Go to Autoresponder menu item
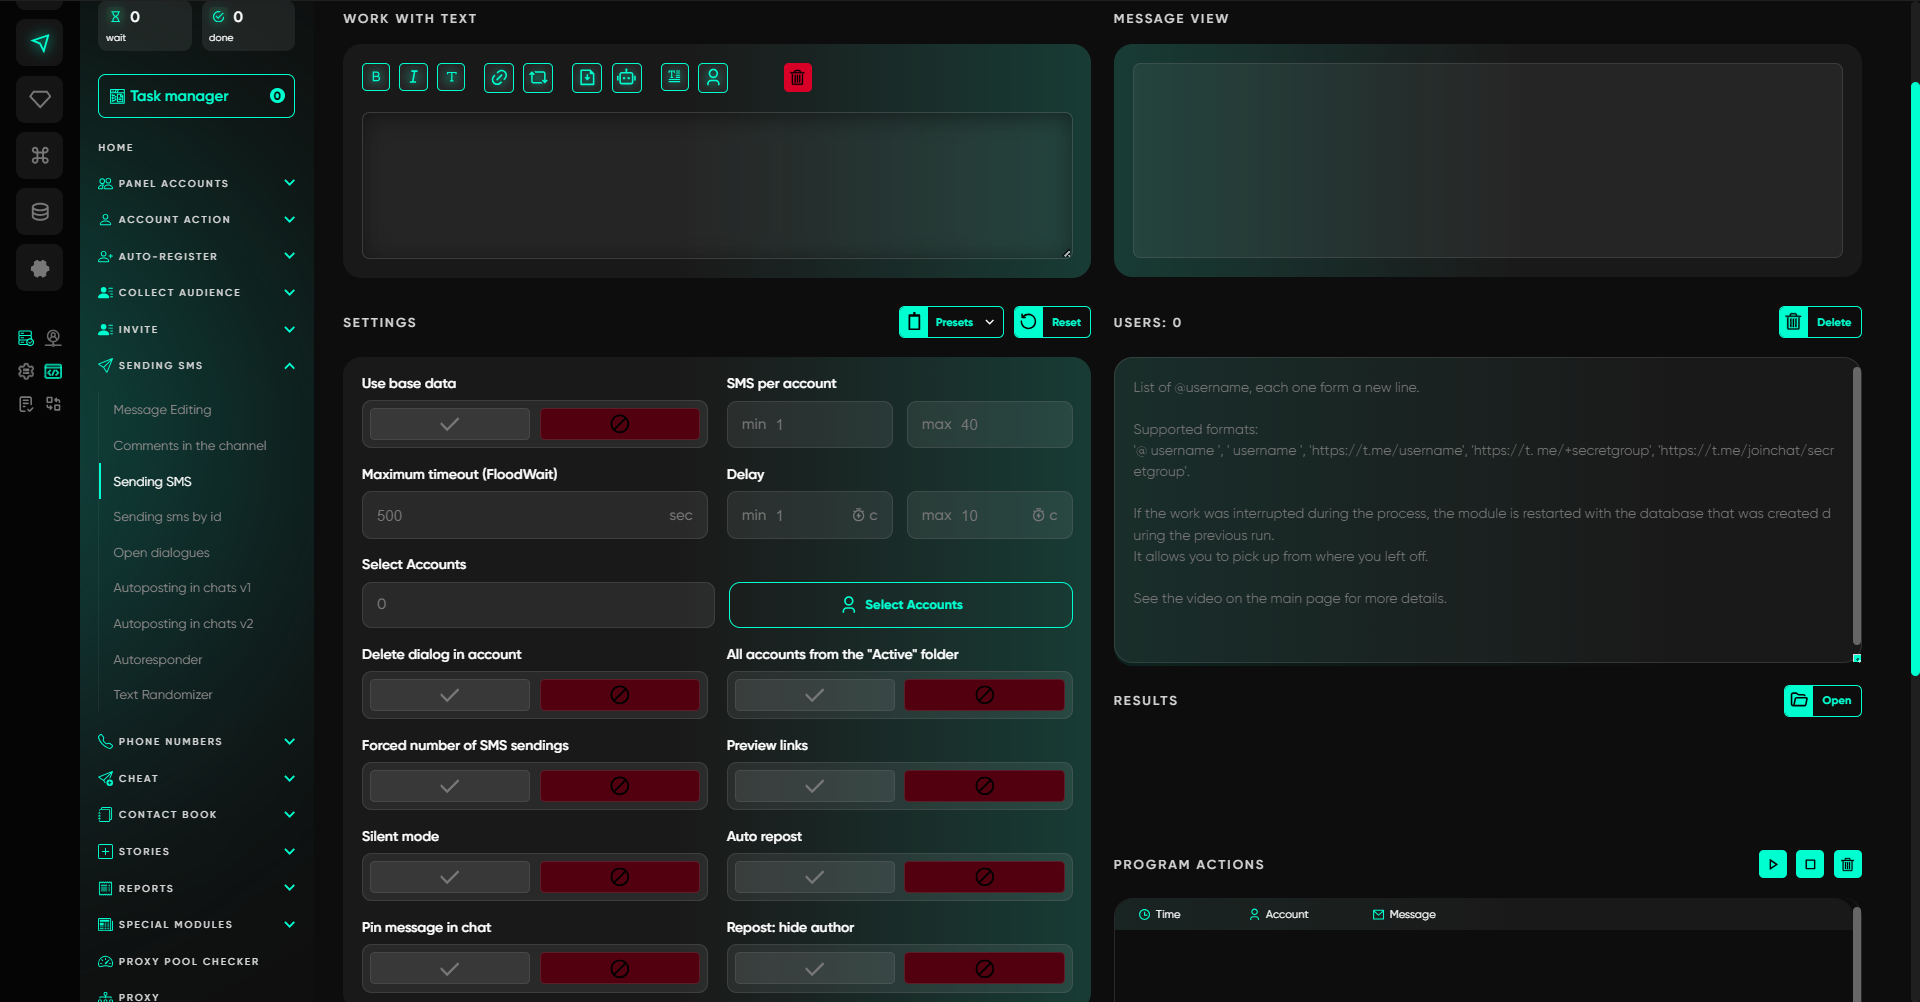 point(158,660)
